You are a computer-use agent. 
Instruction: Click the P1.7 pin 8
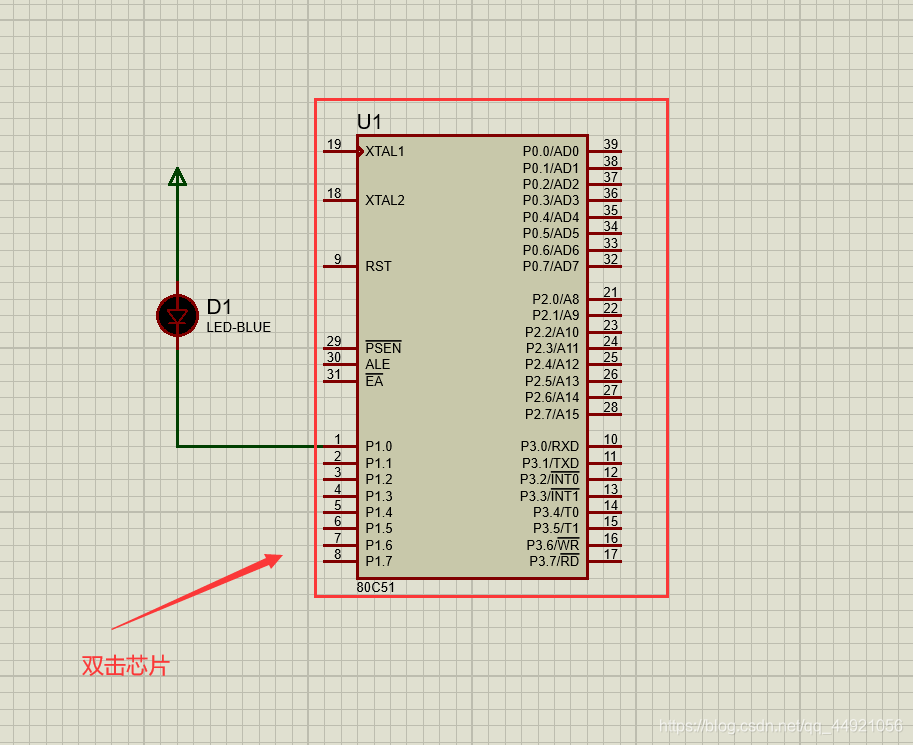pyautogui.click(x=340, y=562)
